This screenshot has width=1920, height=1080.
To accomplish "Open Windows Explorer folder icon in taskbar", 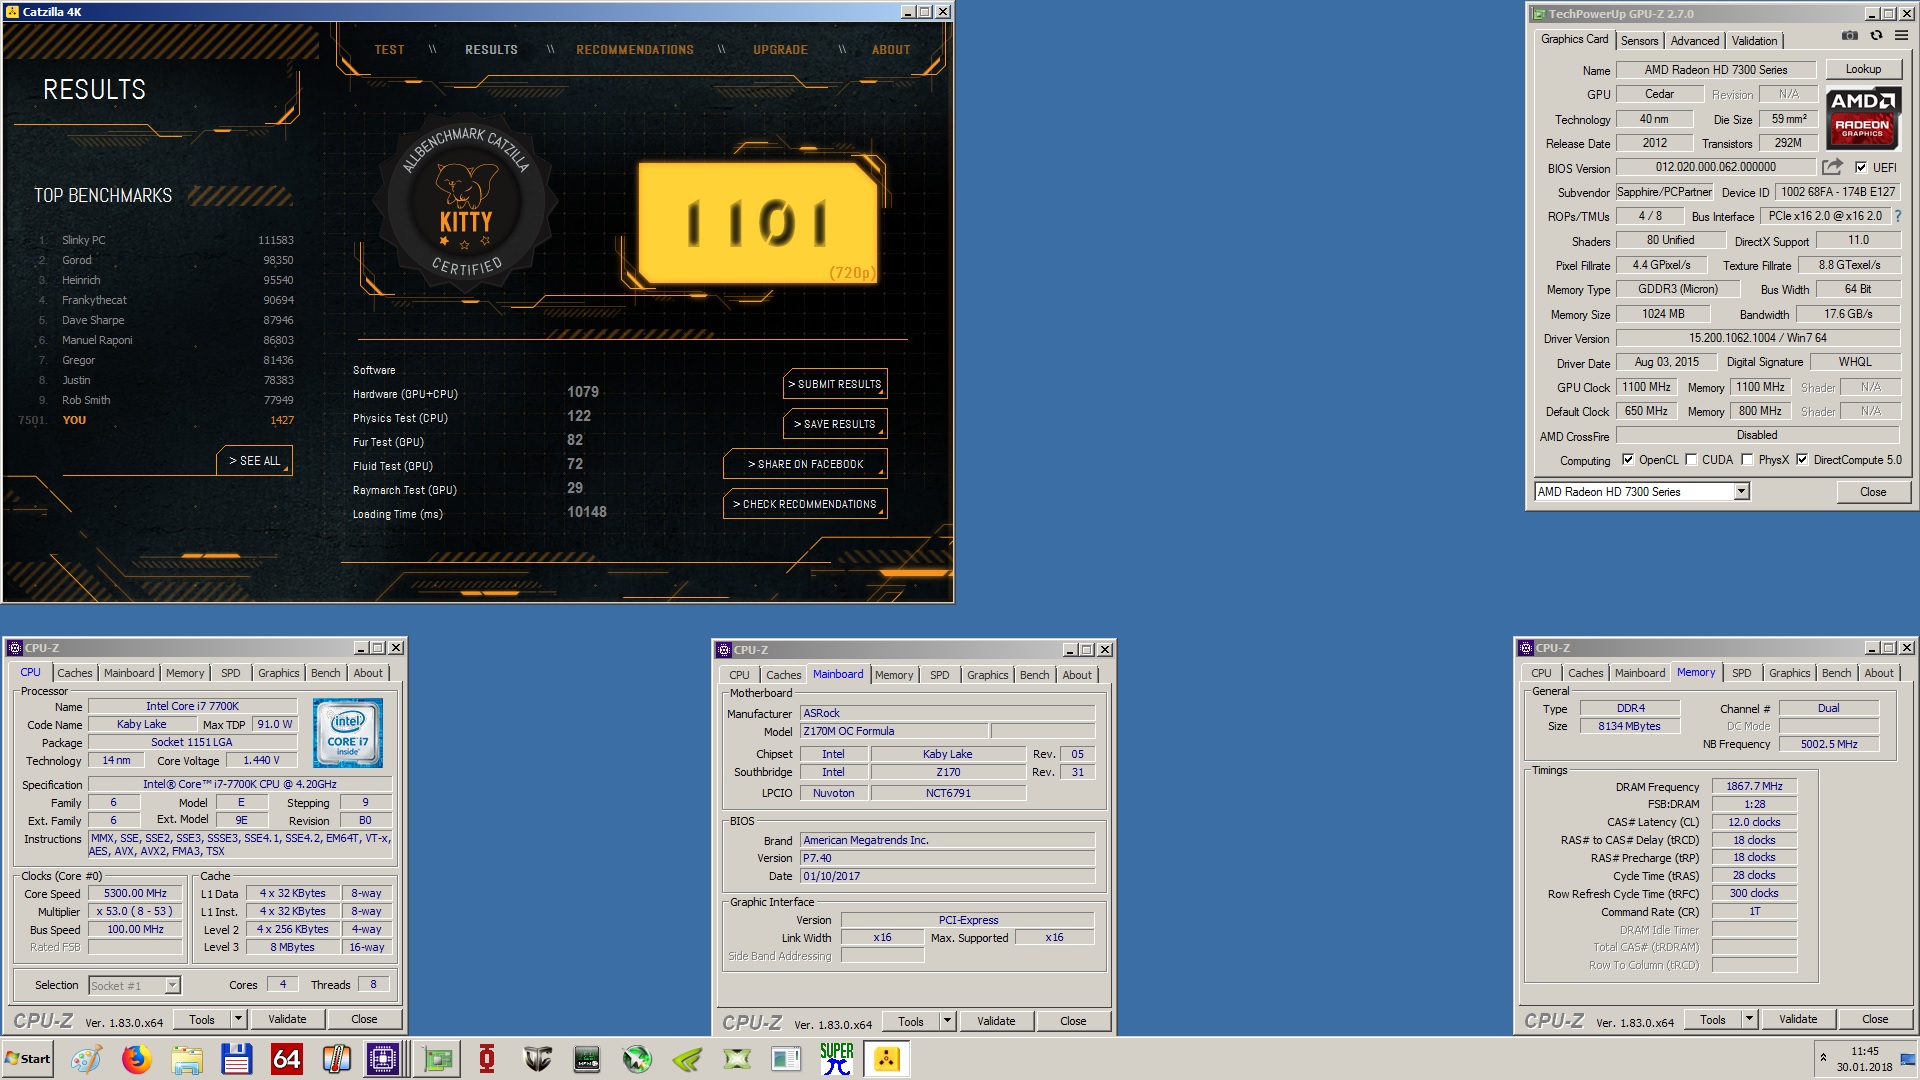I will 186,1059.
